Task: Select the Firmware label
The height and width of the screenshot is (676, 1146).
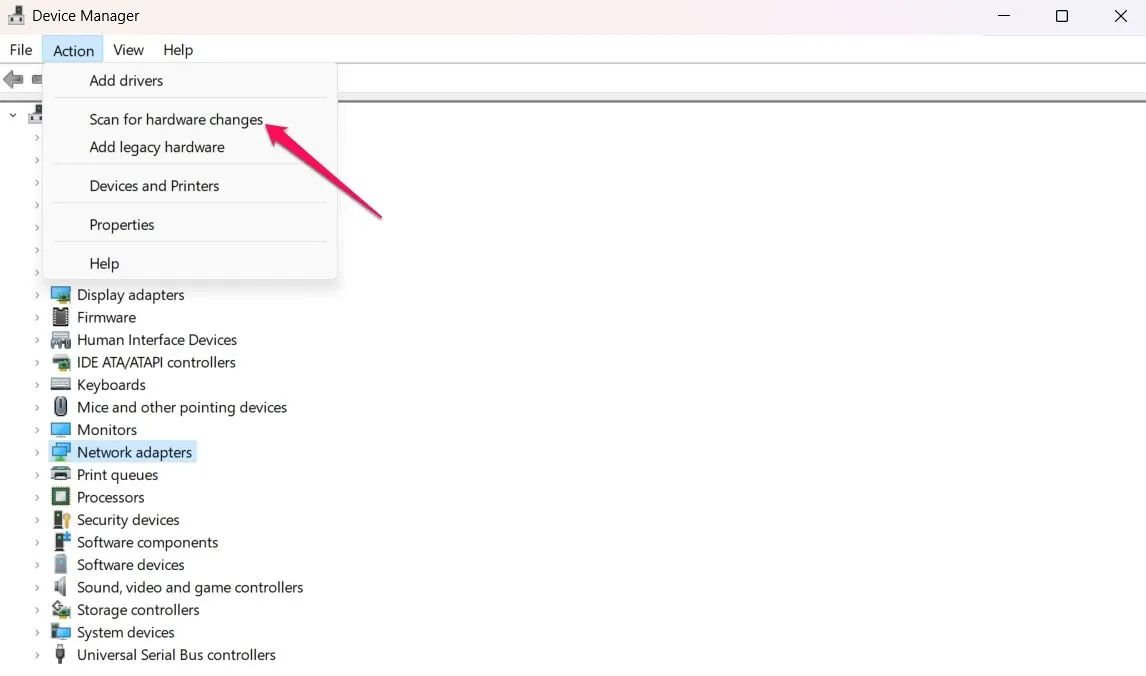Action: 107,317
